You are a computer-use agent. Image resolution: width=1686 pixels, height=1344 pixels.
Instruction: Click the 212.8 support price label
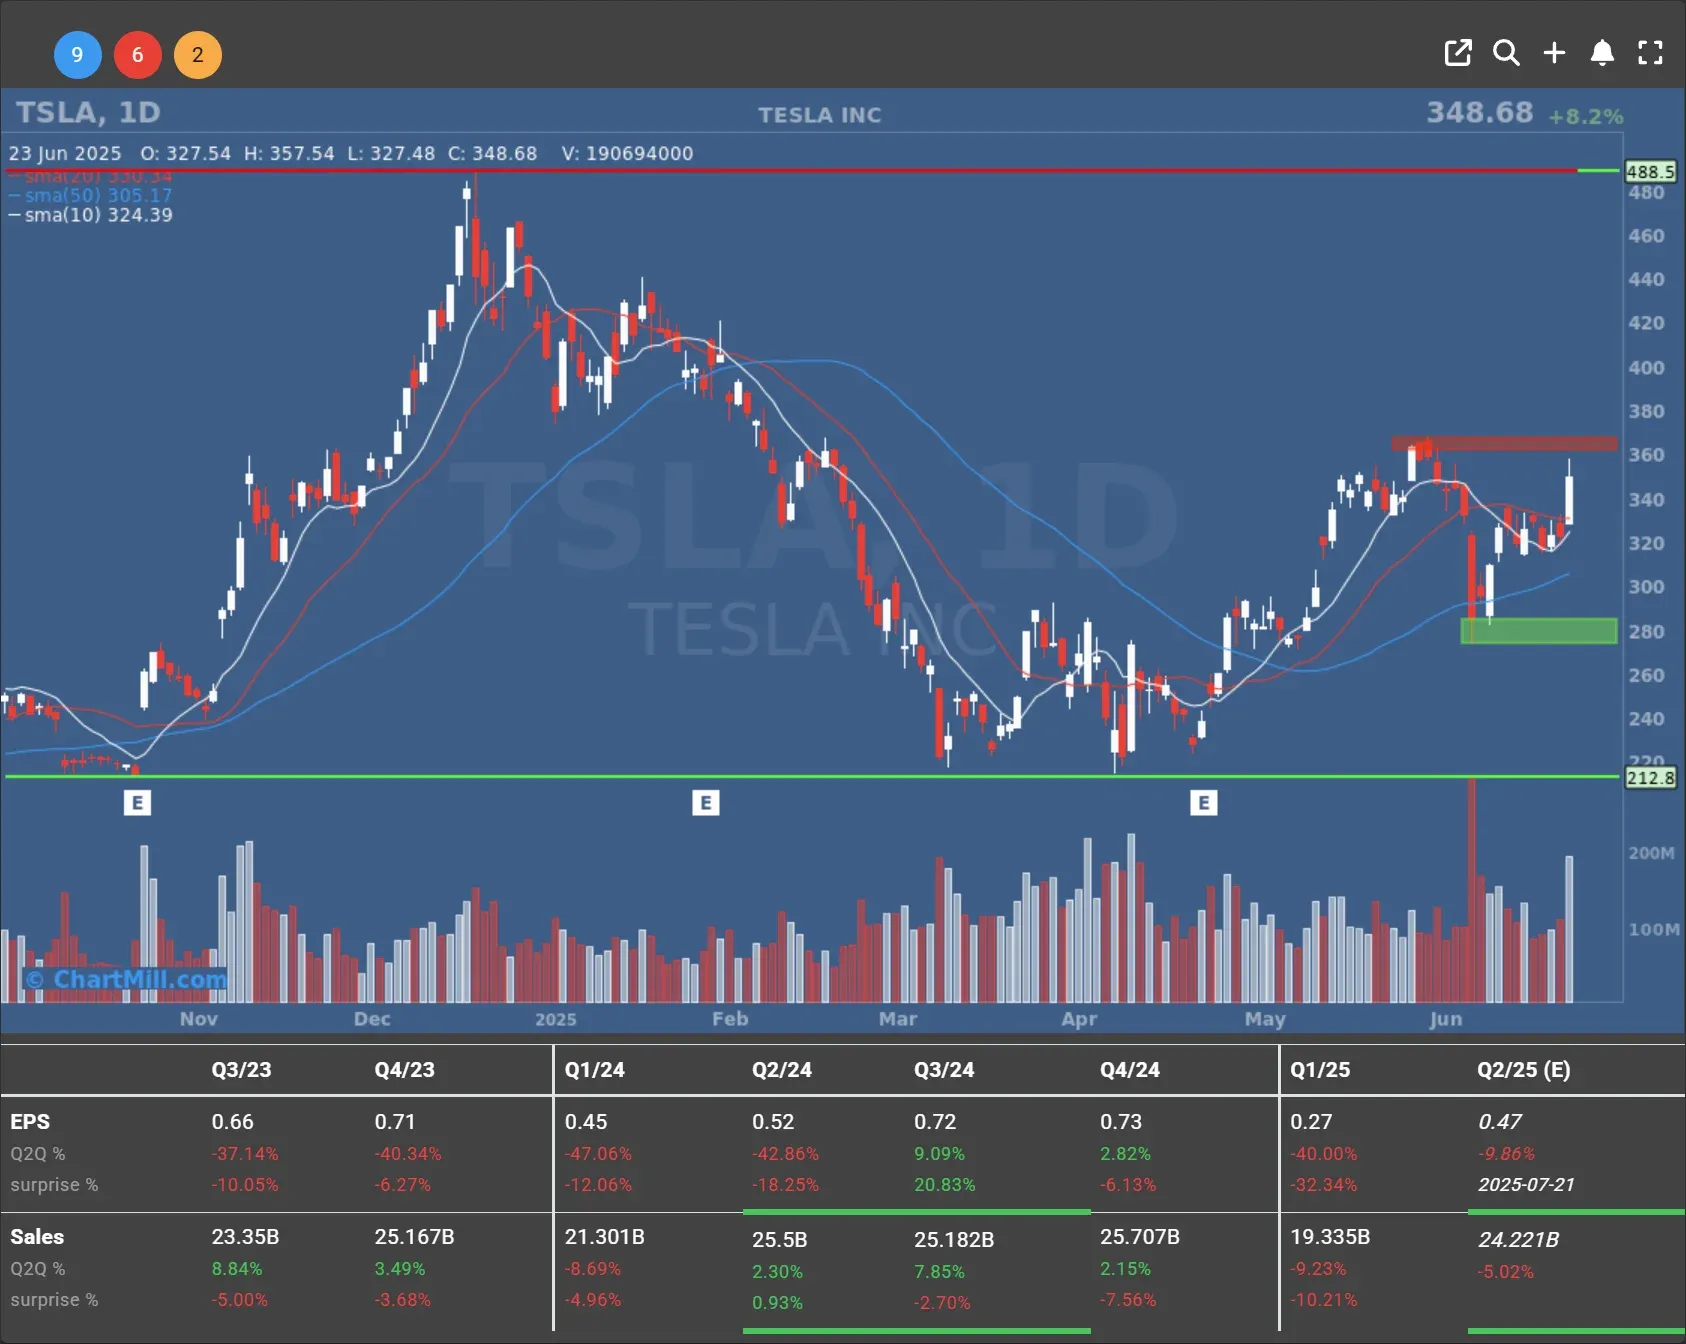(1650, 777)
